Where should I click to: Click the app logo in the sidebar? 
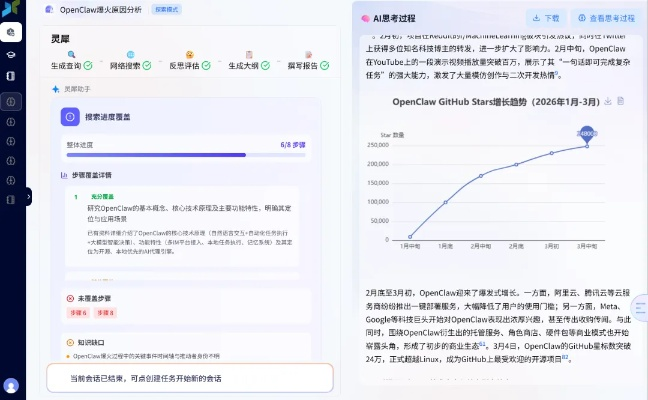click(x=10, y=7)
